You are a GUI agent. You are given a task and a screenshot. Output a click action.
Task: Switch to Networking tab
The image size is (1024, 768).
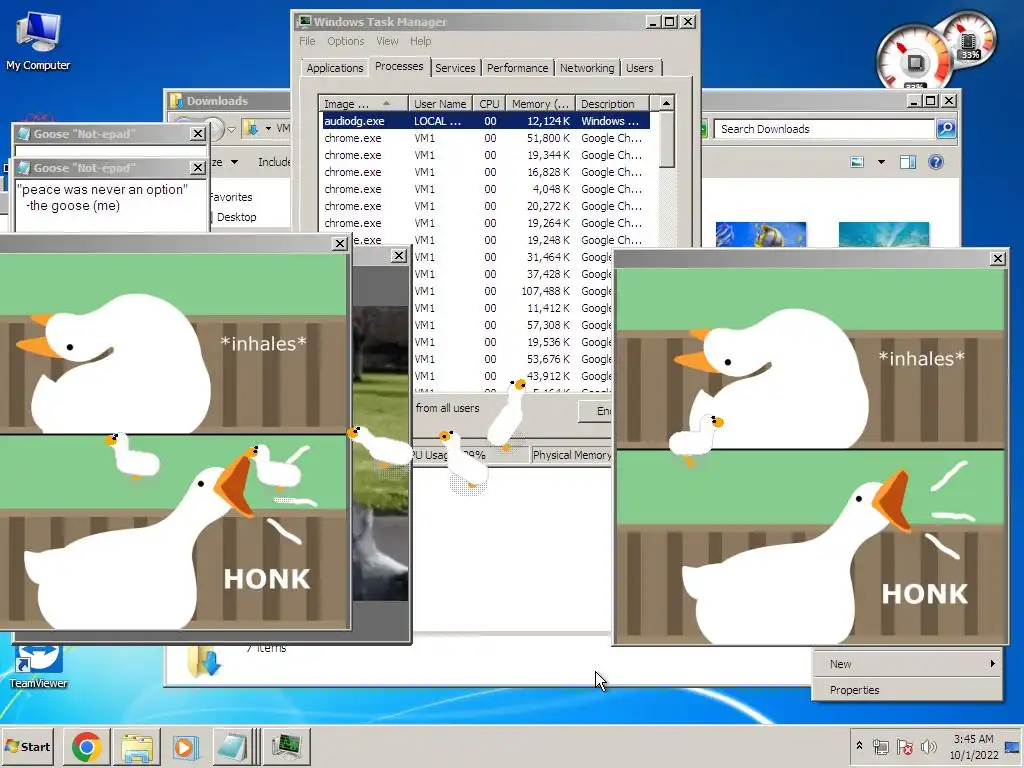(x=586, y=68)
